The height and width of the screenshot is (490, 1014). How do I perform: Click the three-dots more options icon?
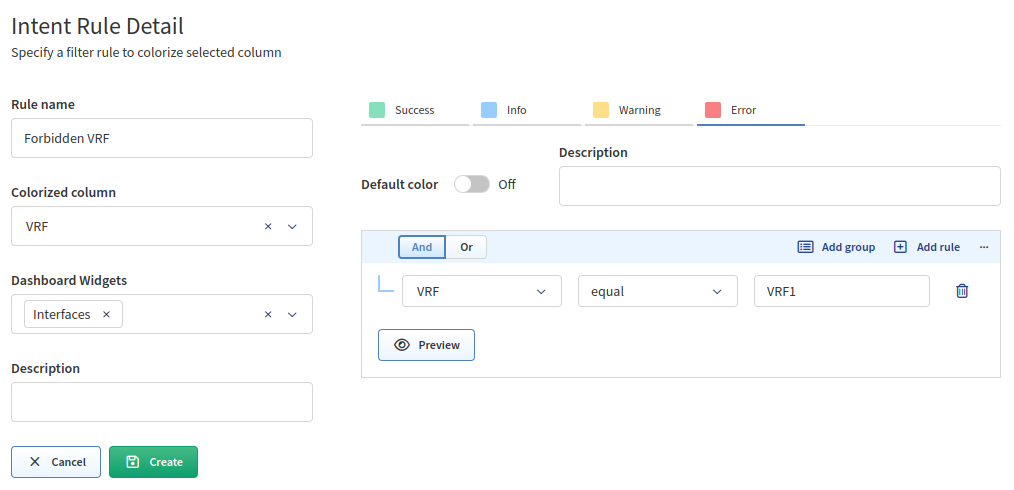click(984, 247)
